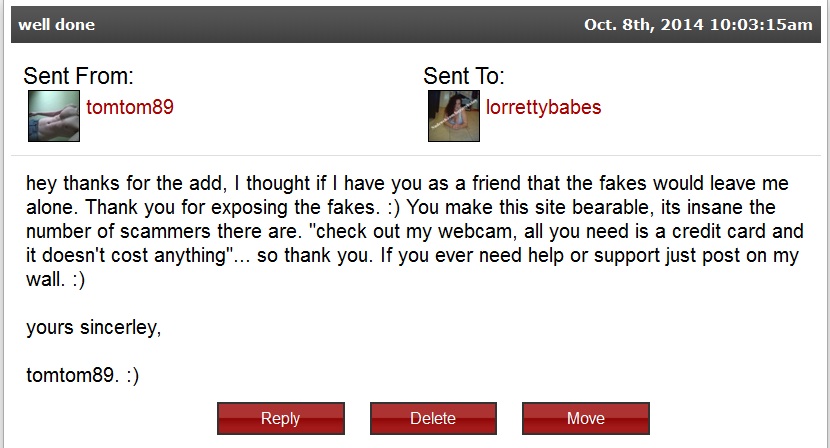This screenshot has height=448, width=830.
Task: Open recipient lorrettybabes' avatar thumbnail
Action: click(x=453, y=116)
